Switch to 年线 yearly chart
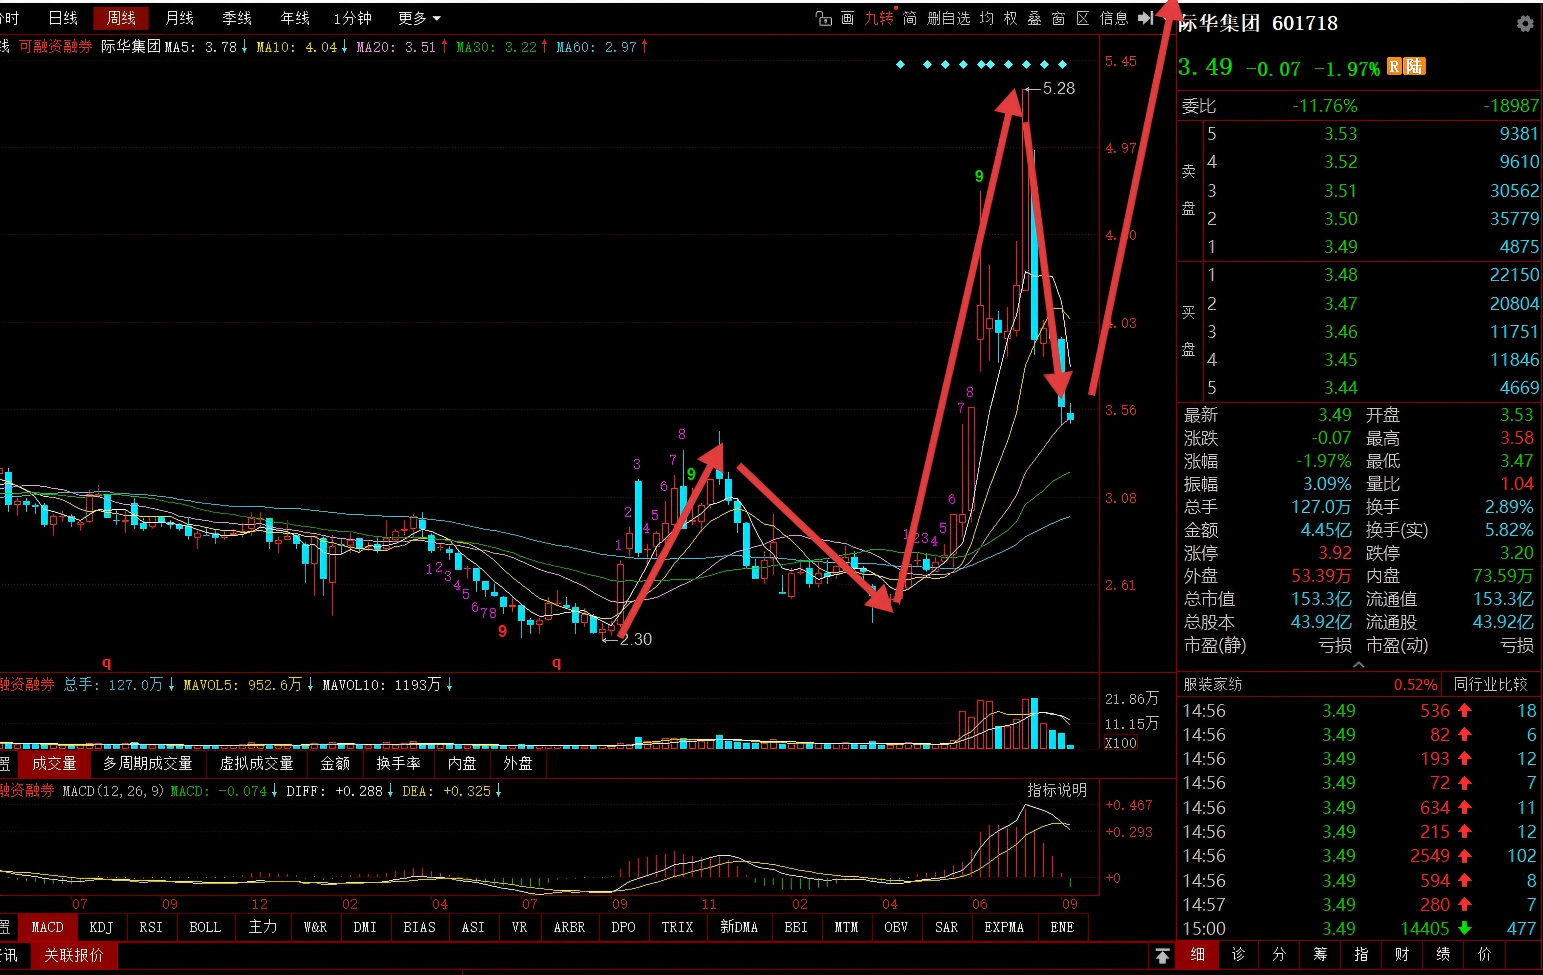Image resolution: width=1543 pixels, height=975 pixels. [295, 18]
